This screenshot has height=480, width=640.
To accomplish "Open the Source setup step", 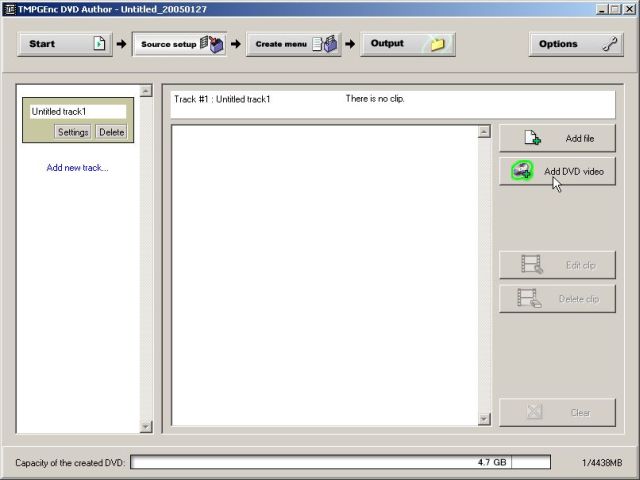I will [x=180, y=44].
